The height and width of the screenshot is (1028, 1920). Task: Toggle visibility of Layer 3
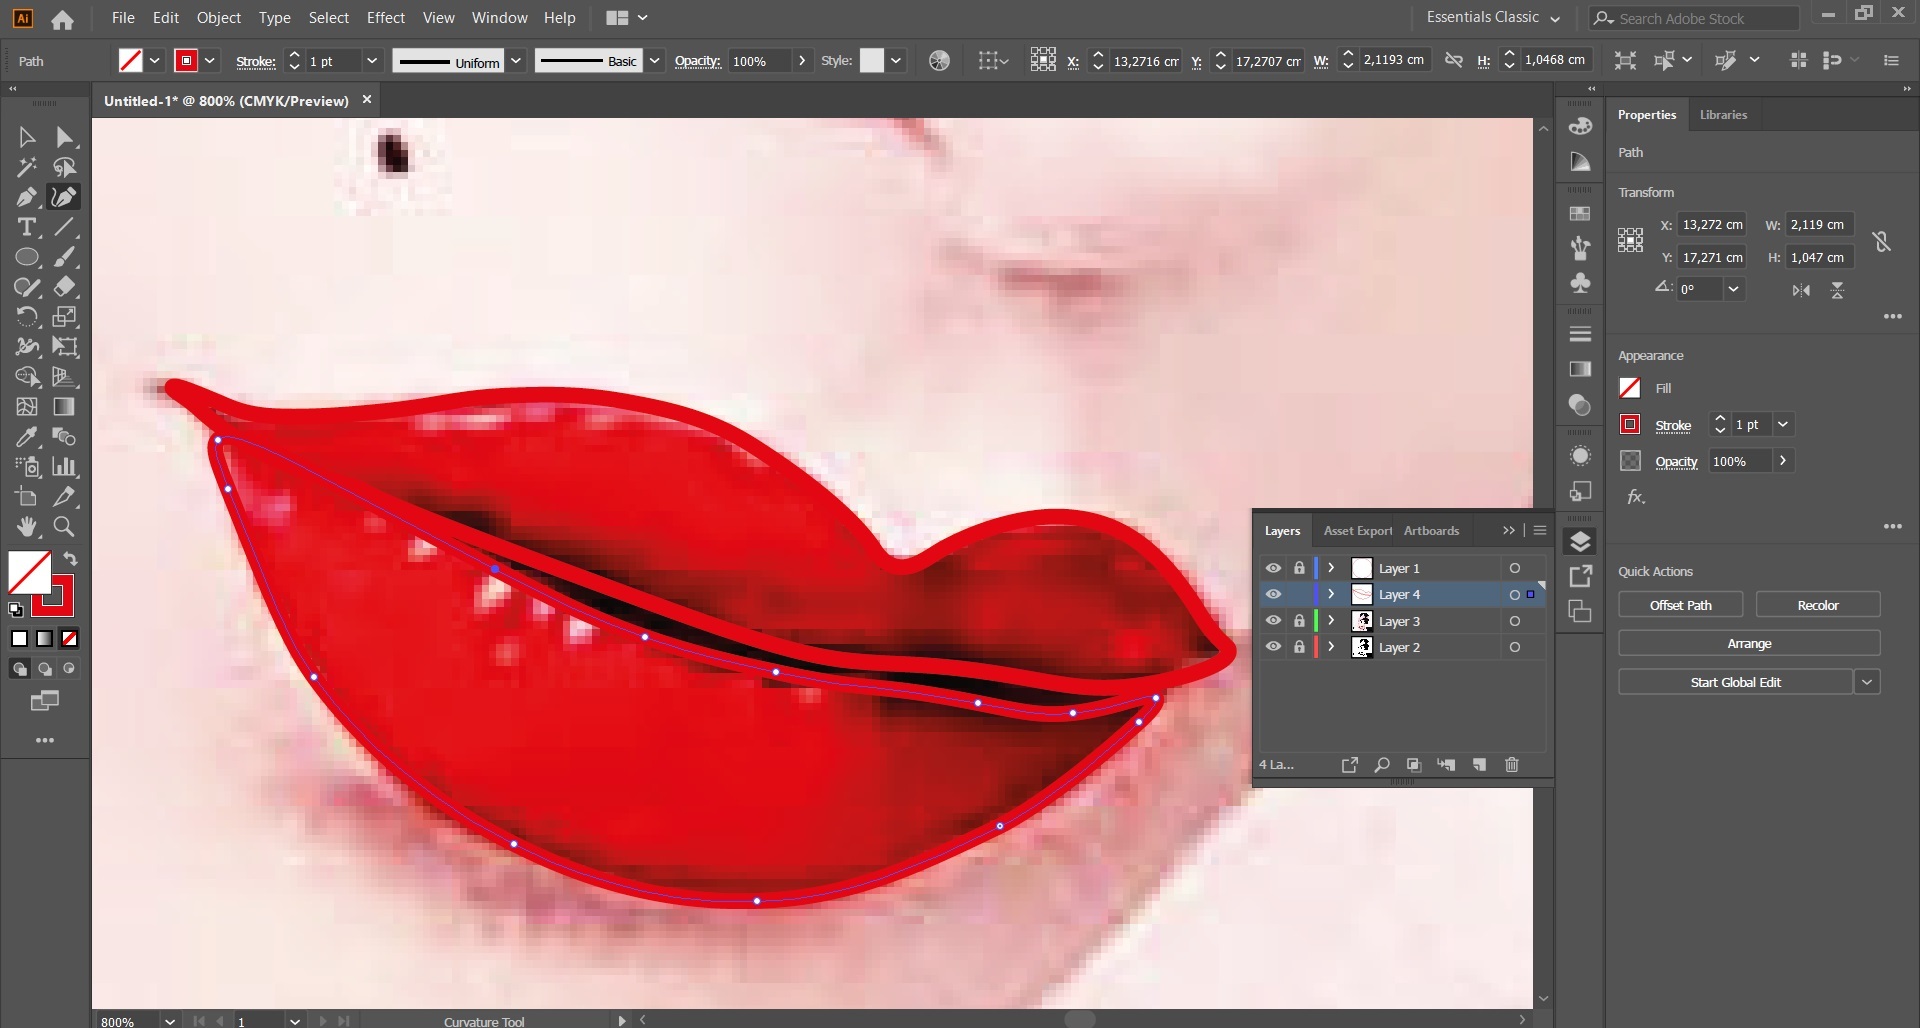[x=1273, y=621]
